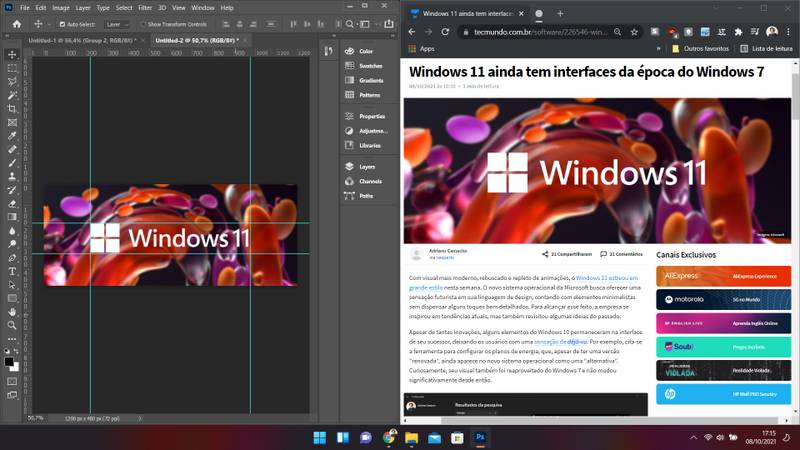Open the Color panel
800x450 pixels.
tap(366, 51)
